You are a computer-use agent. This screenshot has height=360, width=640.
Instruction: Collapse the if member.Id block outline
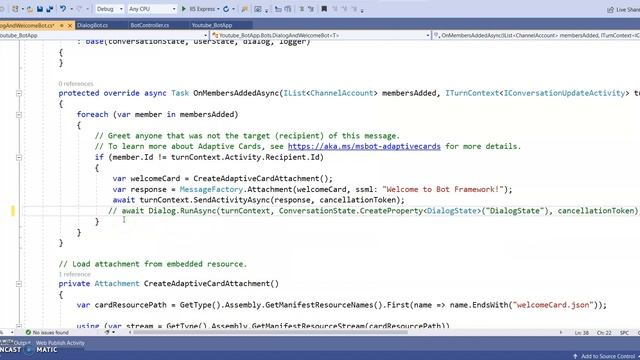tap(19, 157)
